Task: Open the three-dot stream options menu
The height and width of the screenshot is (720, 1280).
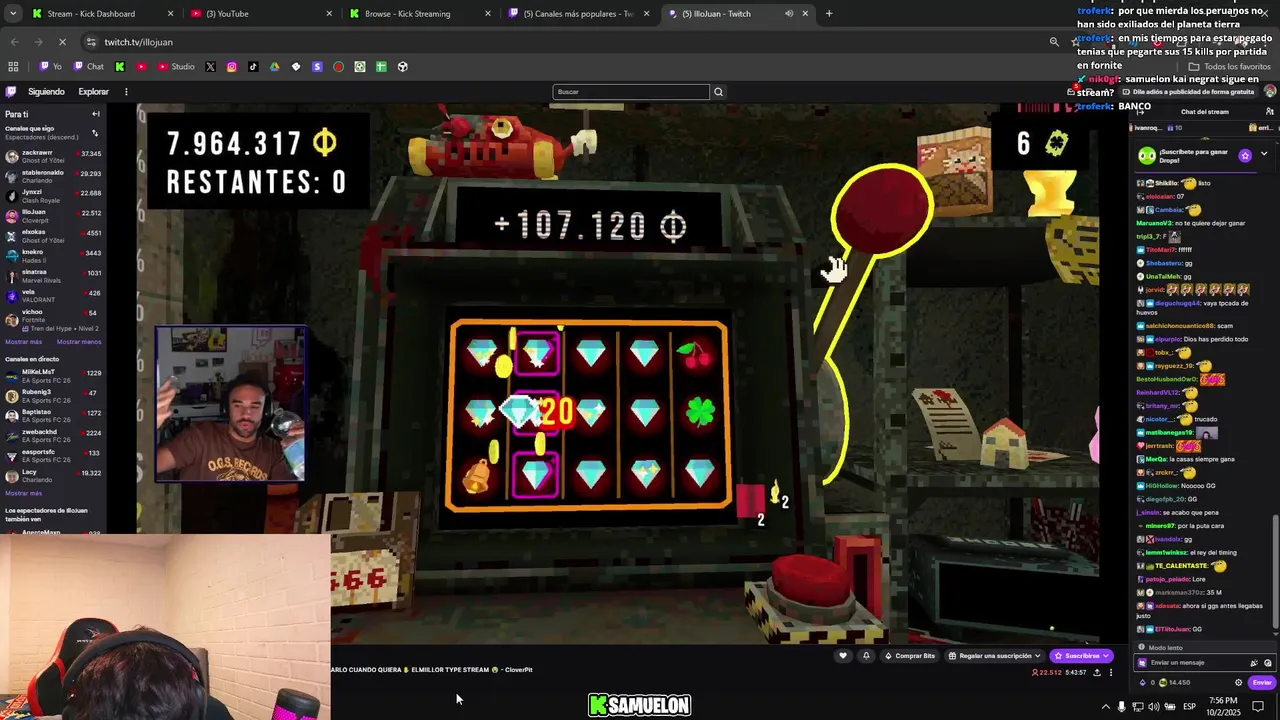Action: coord(1111,672)
